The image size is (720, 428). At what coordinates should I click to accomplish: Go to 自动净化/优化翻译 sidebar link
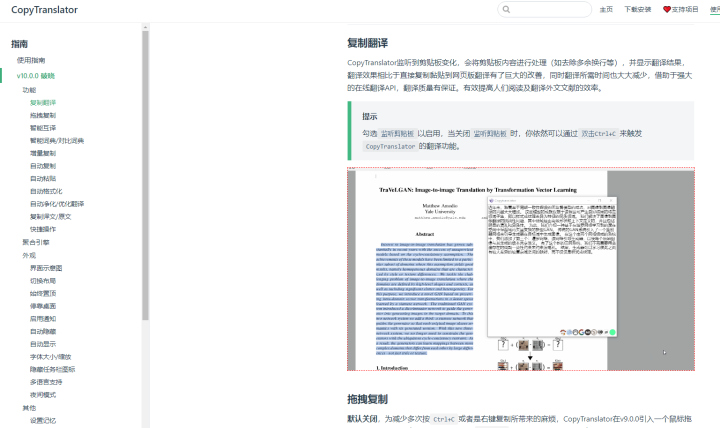(57, 204)
